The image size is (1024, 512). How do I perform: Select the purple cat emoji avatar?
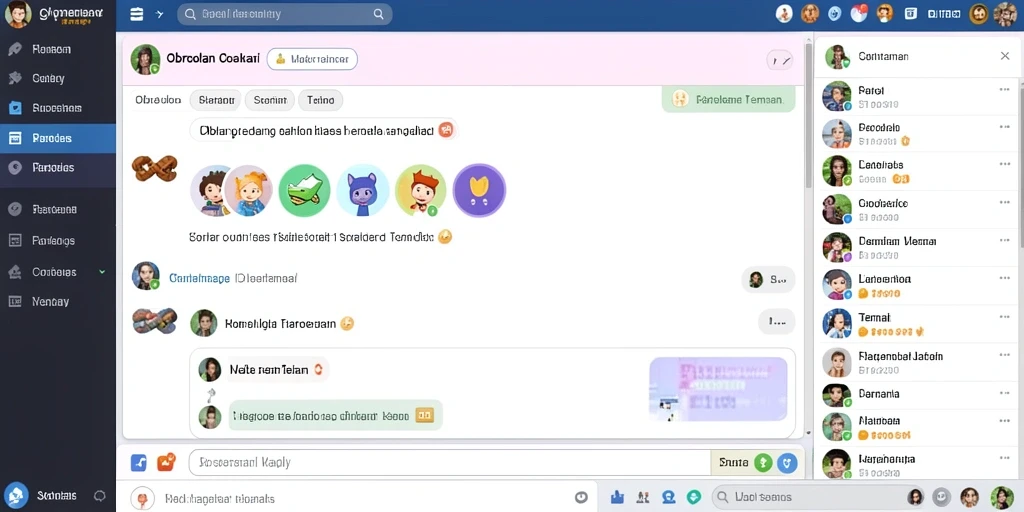pos(362,191)
